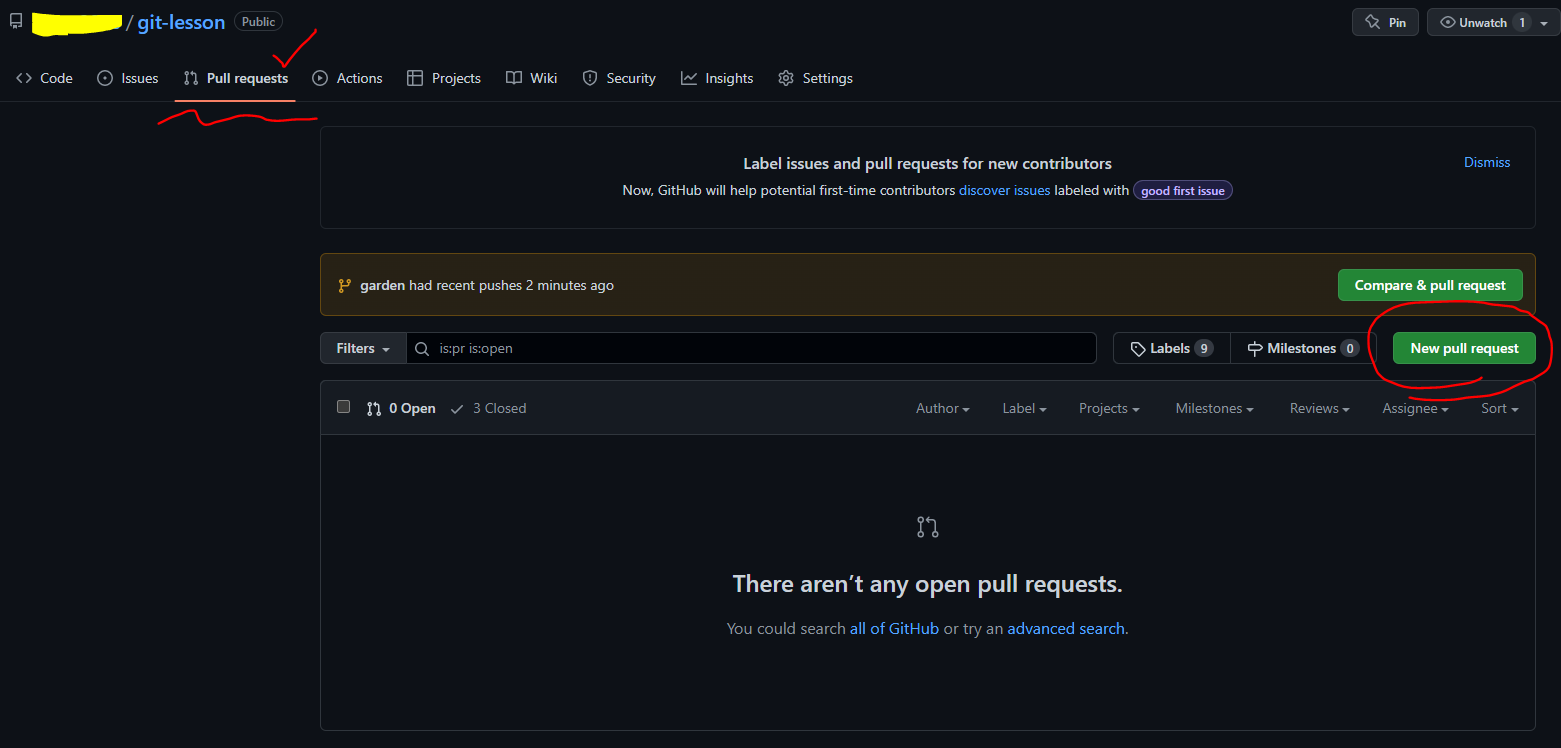Click the git-lesson repository name link
The height and width of the screenshot is (748, 1561).
point(181,22)
